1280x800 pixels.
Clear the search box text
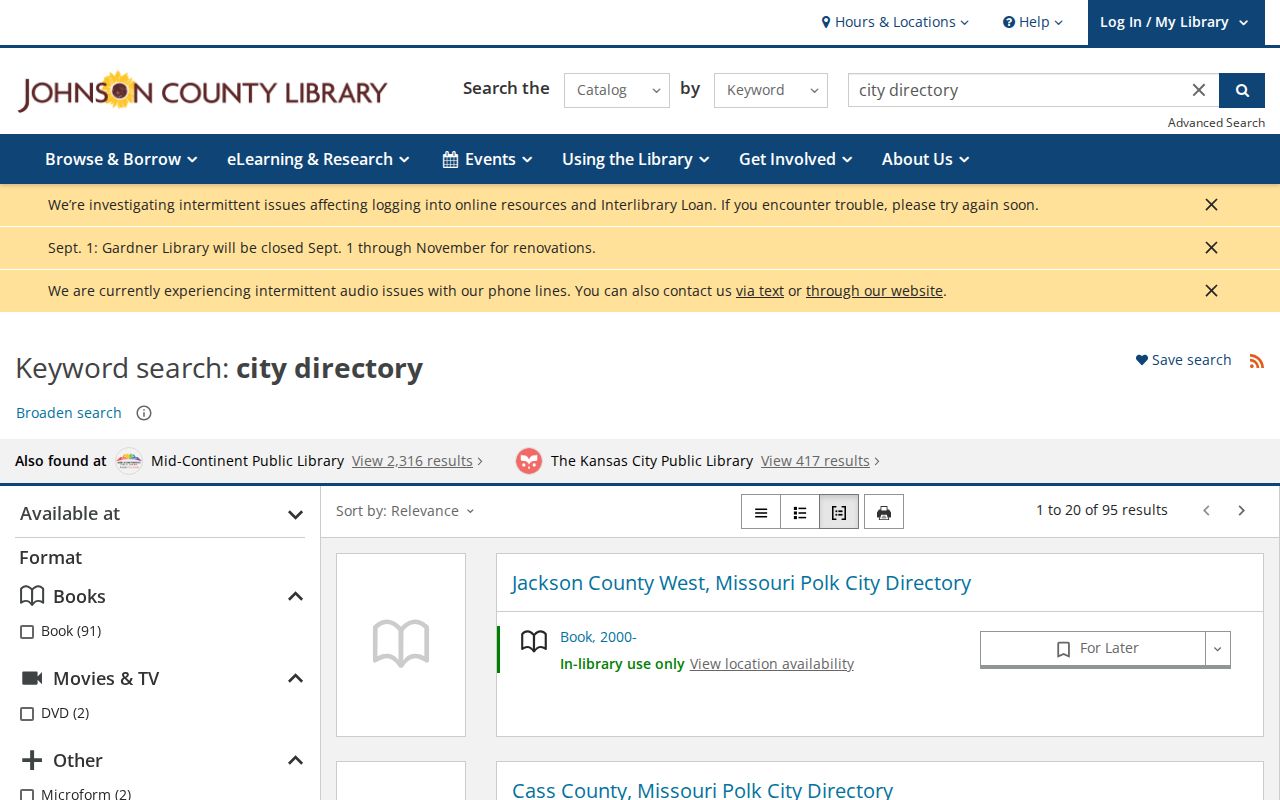pos(1199,90)
